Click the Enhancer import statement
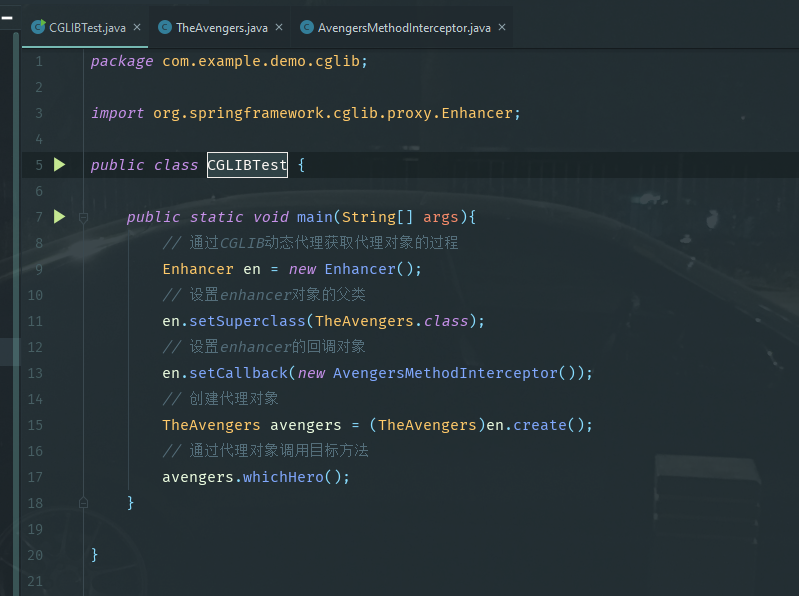The width and height of the screenshot is (799, 596). coord(306,113)
